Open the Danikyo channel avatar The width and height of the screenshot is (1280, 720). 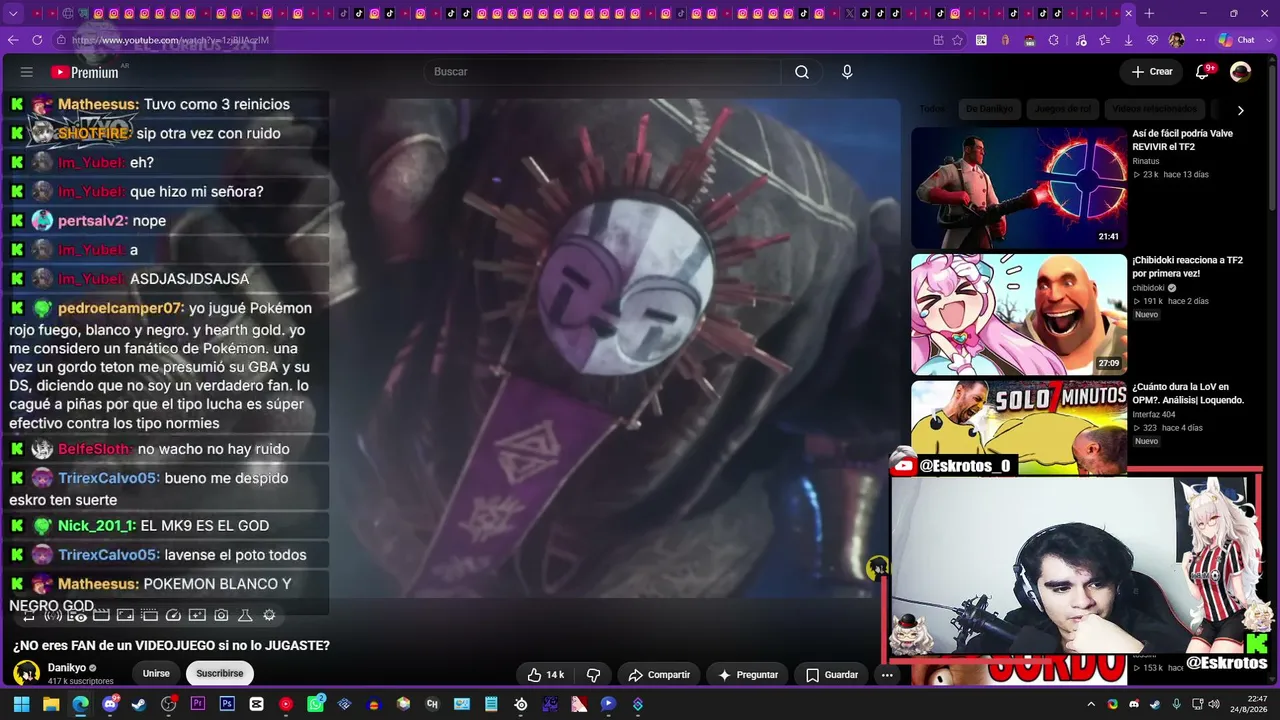(x=26, y=673)
